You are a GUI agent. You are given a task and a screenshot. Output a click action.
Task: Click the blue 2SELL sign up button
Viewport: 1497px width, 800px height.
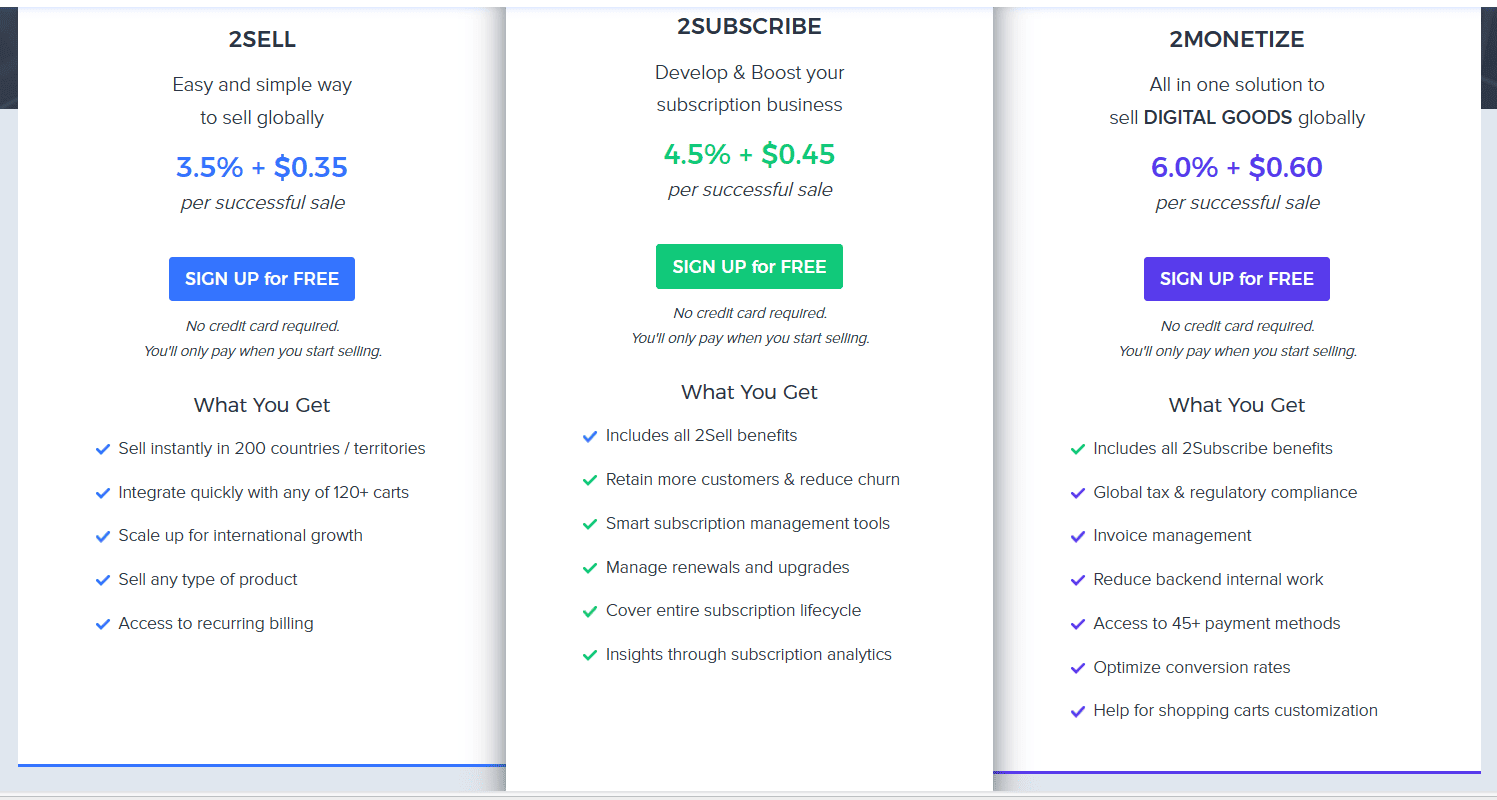(x=262, y=279)
